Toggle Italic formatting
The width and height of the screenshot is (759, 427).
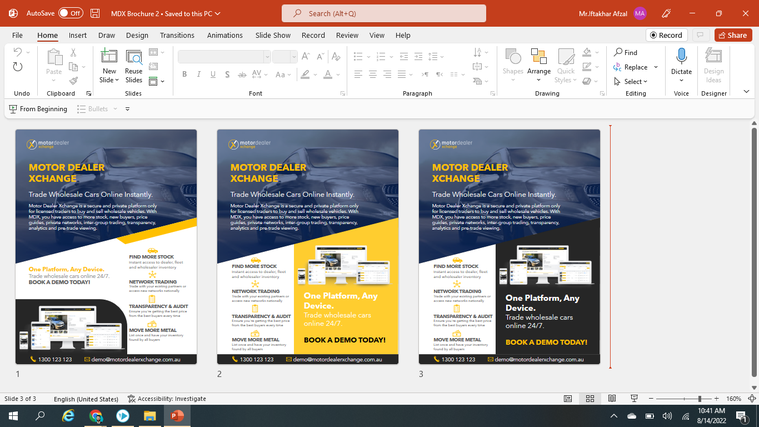199,74
